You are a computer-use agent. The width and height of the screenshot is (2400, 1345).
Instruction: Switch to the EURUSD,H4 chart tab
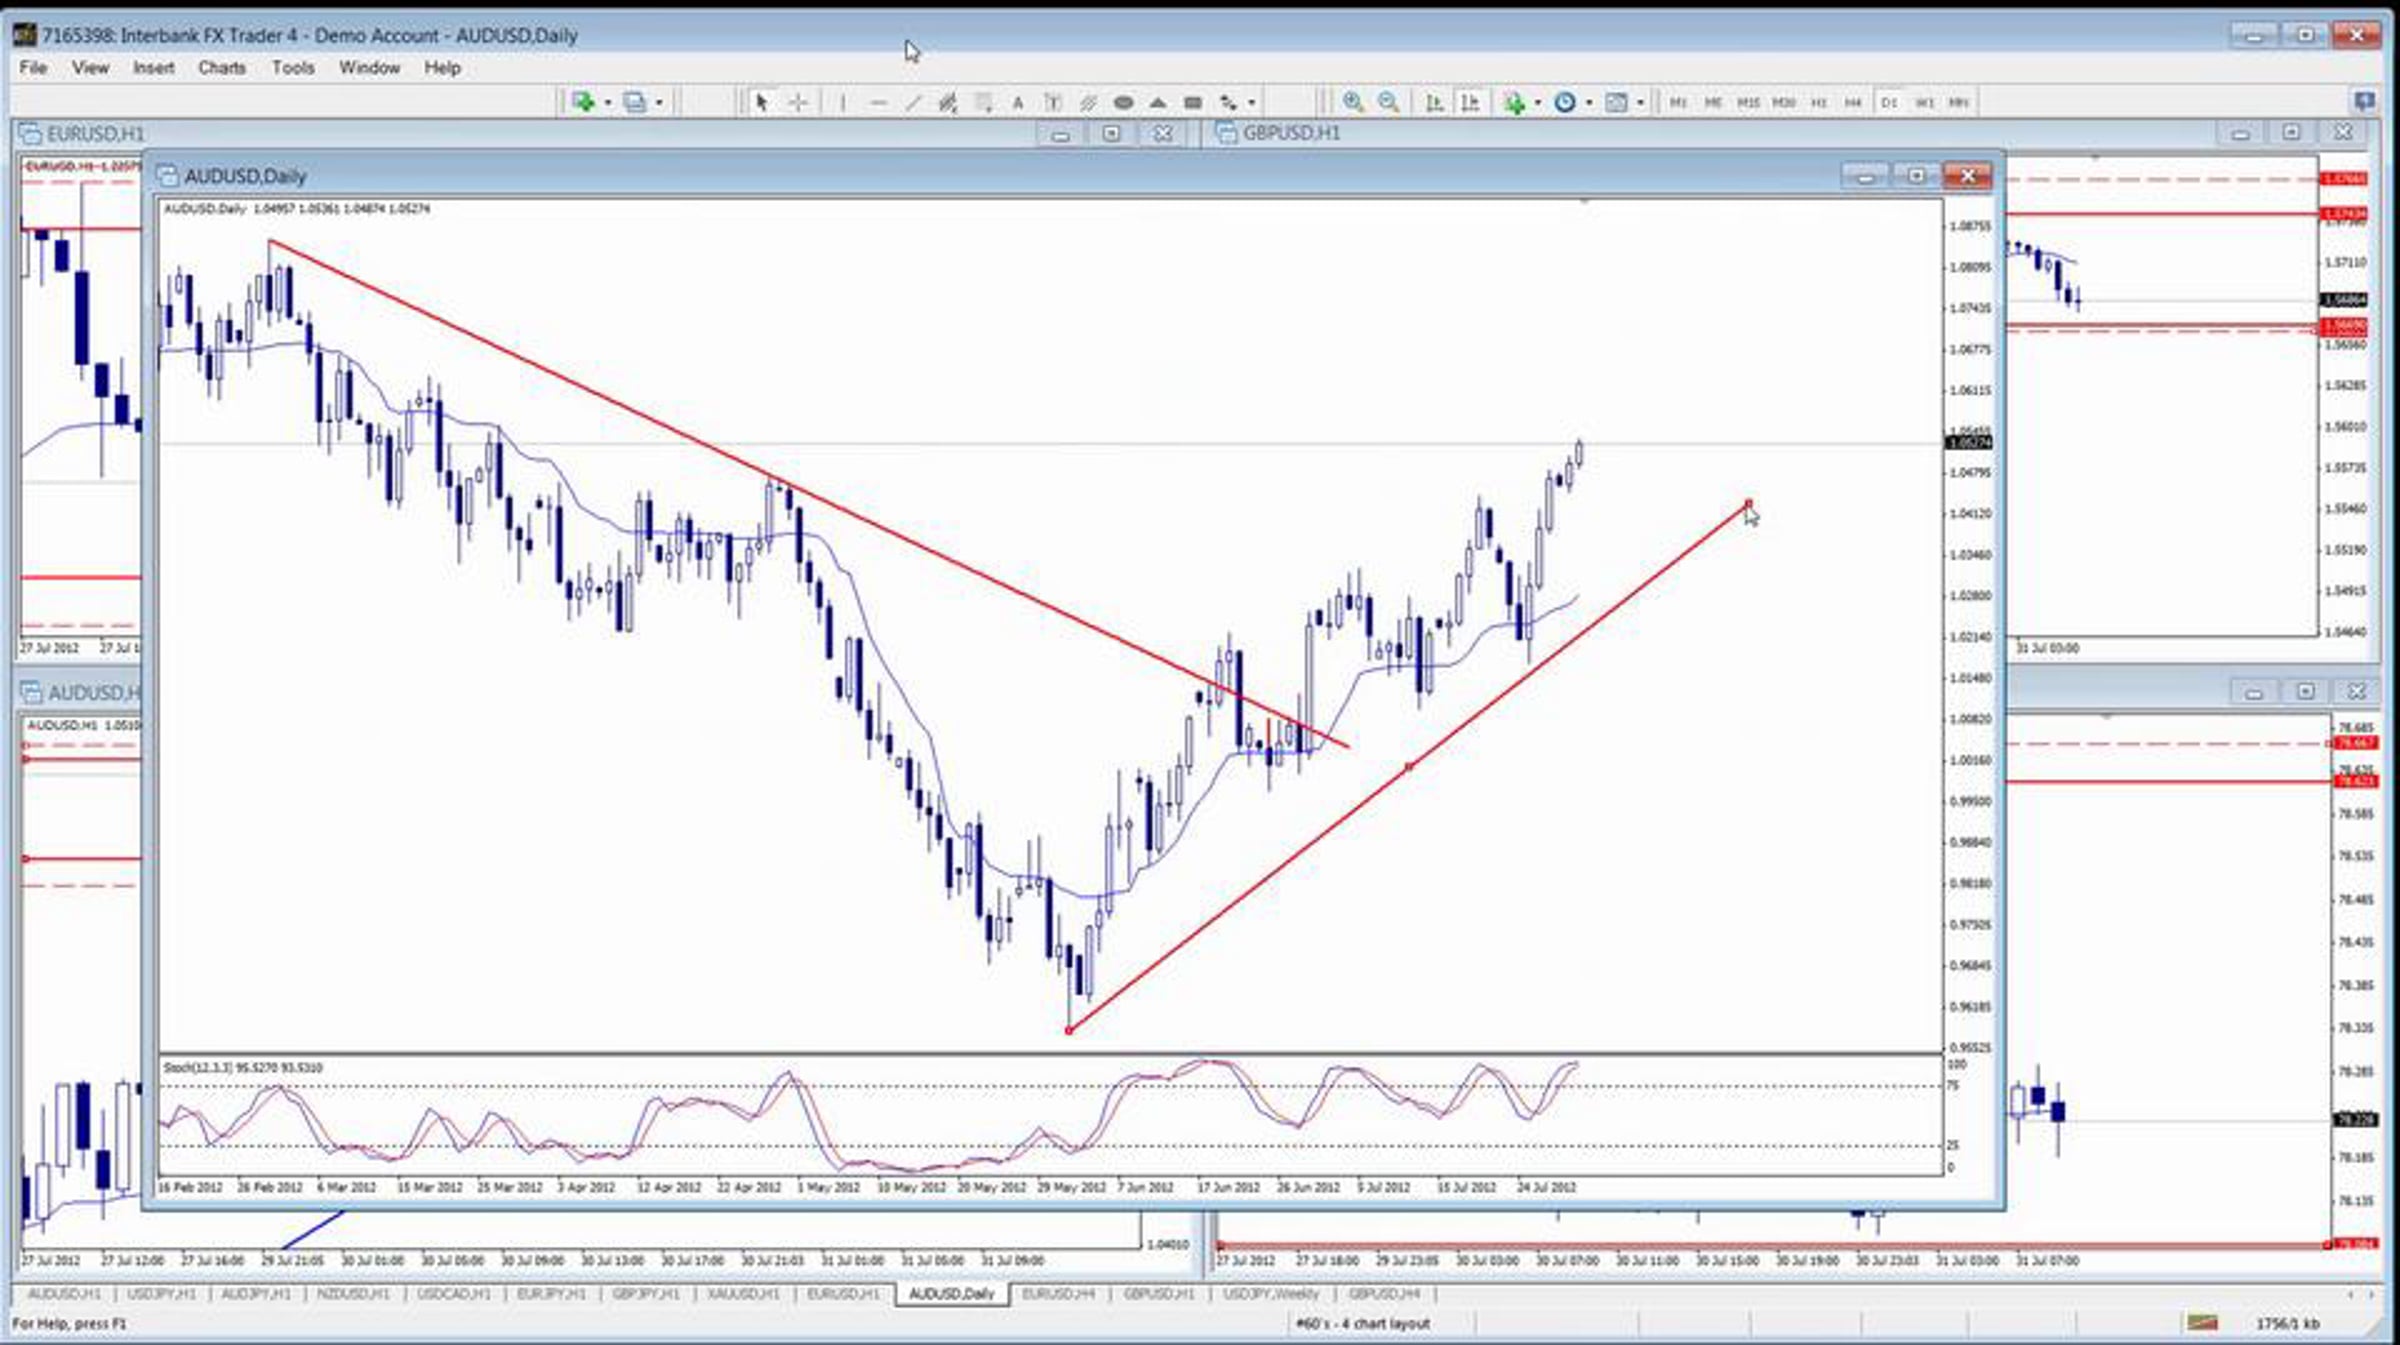pyautogui.click(x=1059, y=1294)
